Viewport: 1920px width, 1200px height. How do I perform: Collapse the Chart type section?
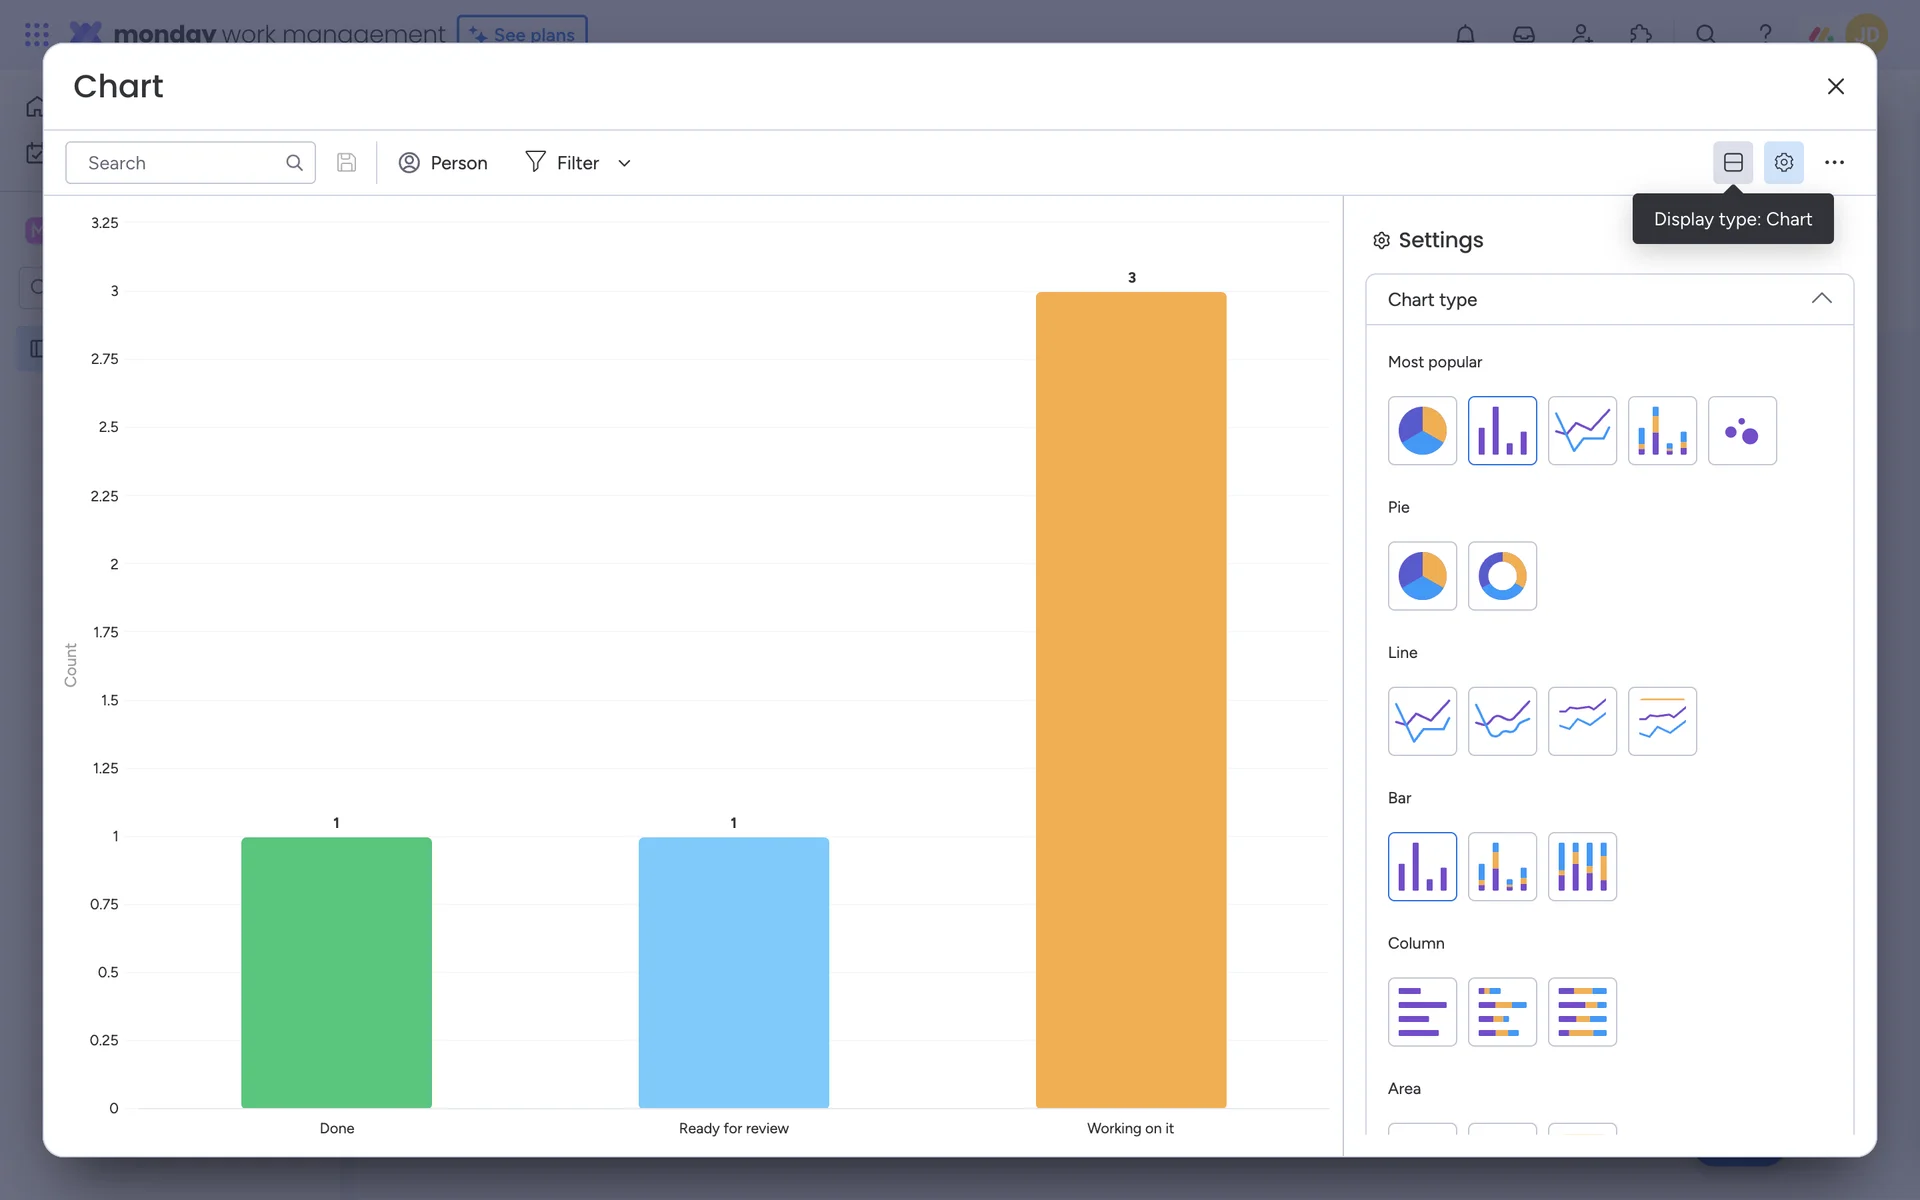click(x=1821, y=299)
